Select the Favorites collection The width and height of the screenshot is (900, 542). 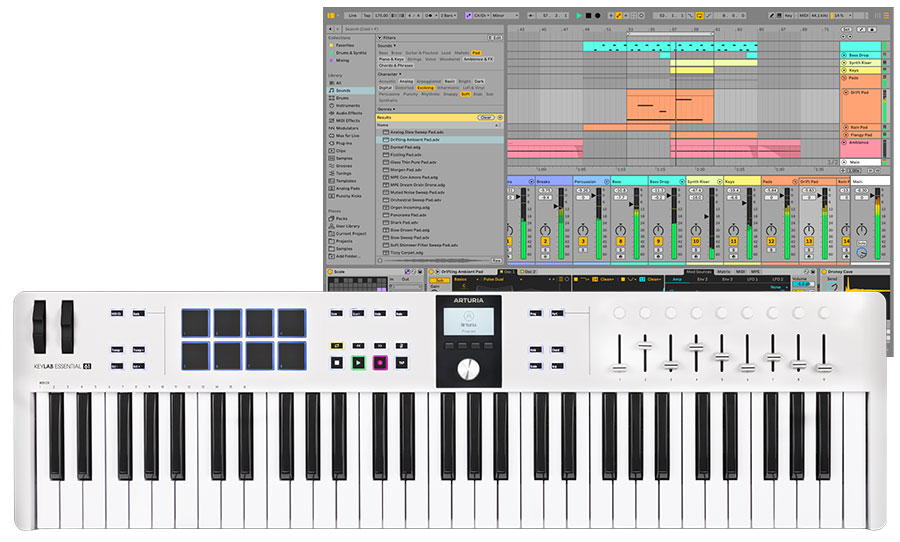(344, 45)
